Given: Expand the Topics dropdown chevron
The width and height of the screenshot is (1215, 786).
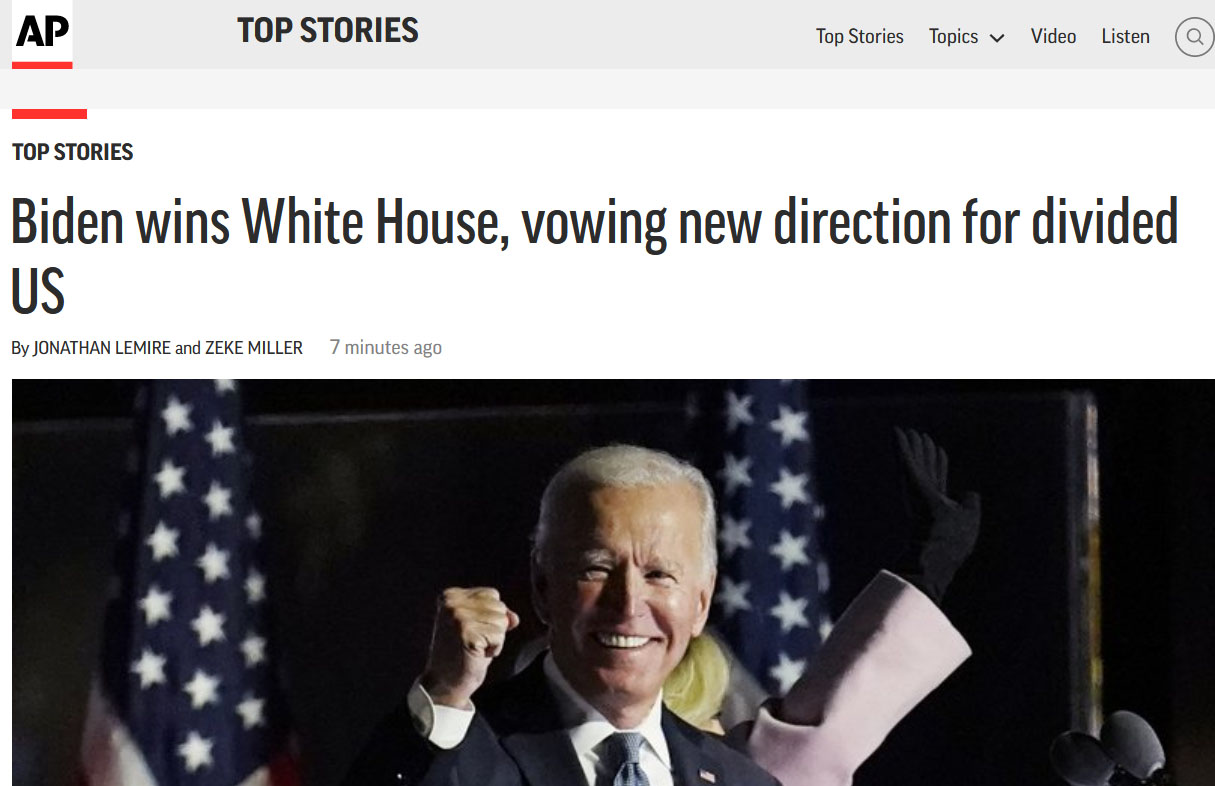Looking at the screenshot, I should [x=997, y=38].
